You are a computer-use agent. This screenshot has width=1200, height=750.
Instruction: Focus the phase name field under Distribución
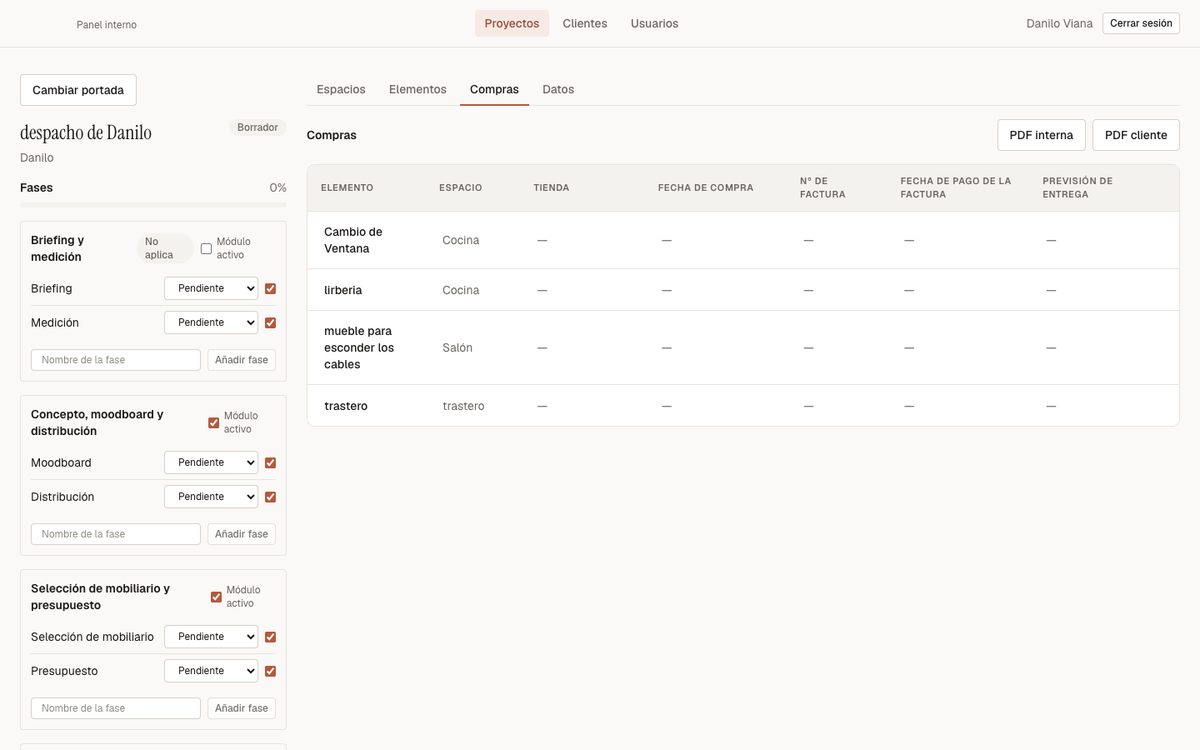coord(116,534)
